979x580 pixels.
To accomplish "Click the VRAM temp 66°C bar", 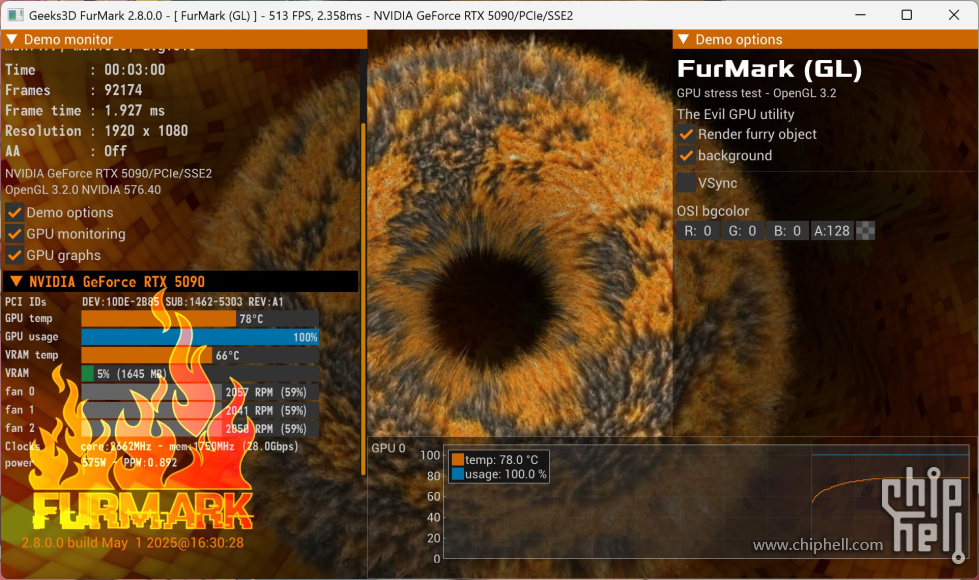I will tap(200, 355).
